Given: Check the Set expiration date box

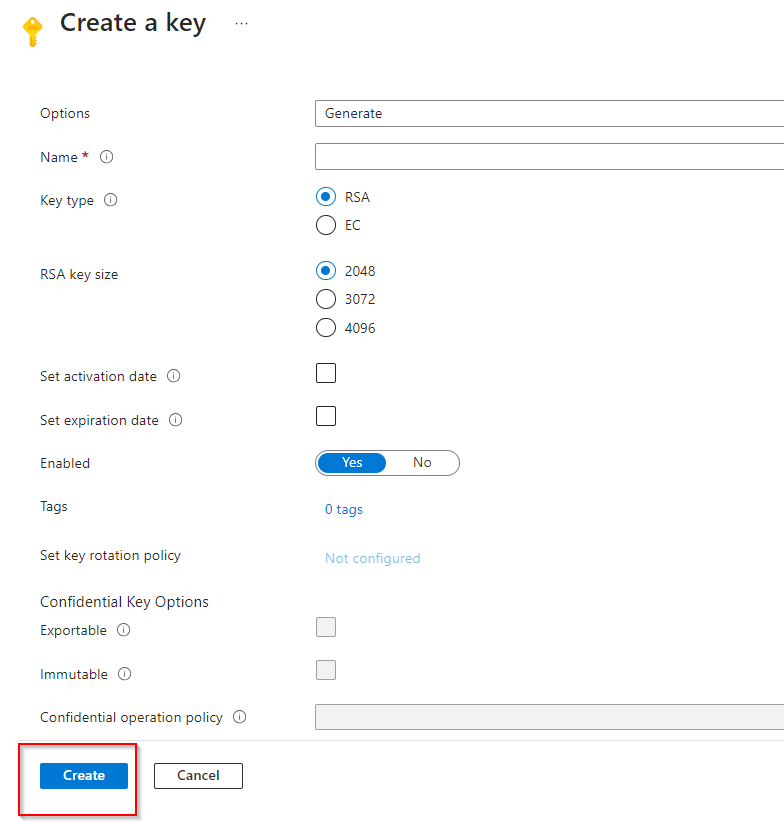Looking at the screenshot, I should coord(326,416).
